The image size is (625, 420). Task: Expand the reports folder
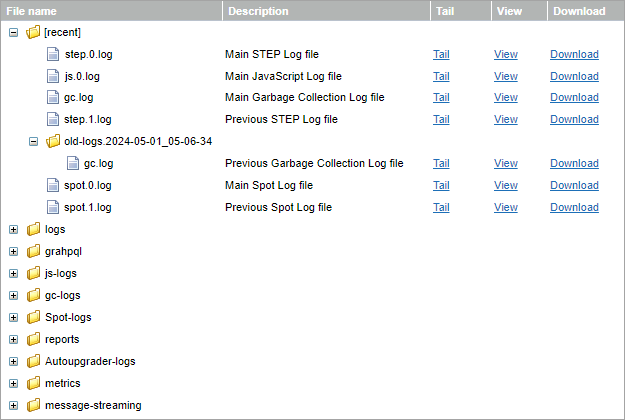click(x=13, y=339)
